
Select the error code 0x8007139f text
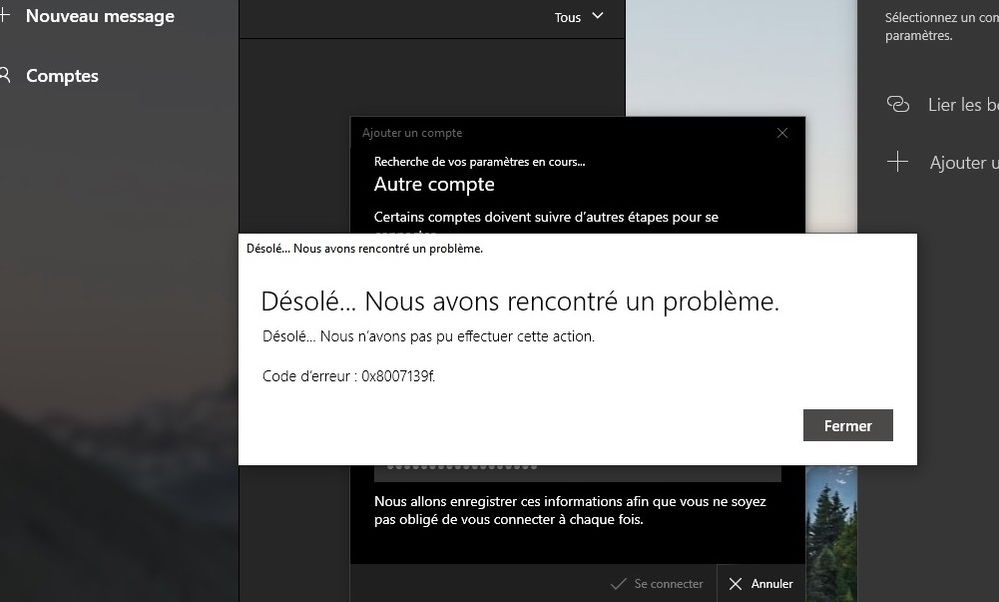click(x=349, y=377)
